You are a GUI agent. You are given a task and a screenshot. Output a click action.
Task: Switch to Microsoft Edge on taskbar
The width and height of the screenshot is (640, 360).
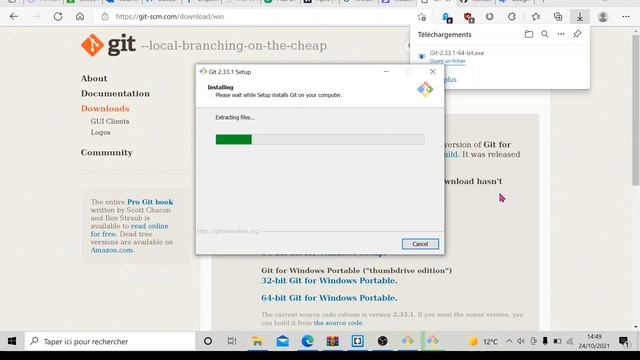pos(307,341)
